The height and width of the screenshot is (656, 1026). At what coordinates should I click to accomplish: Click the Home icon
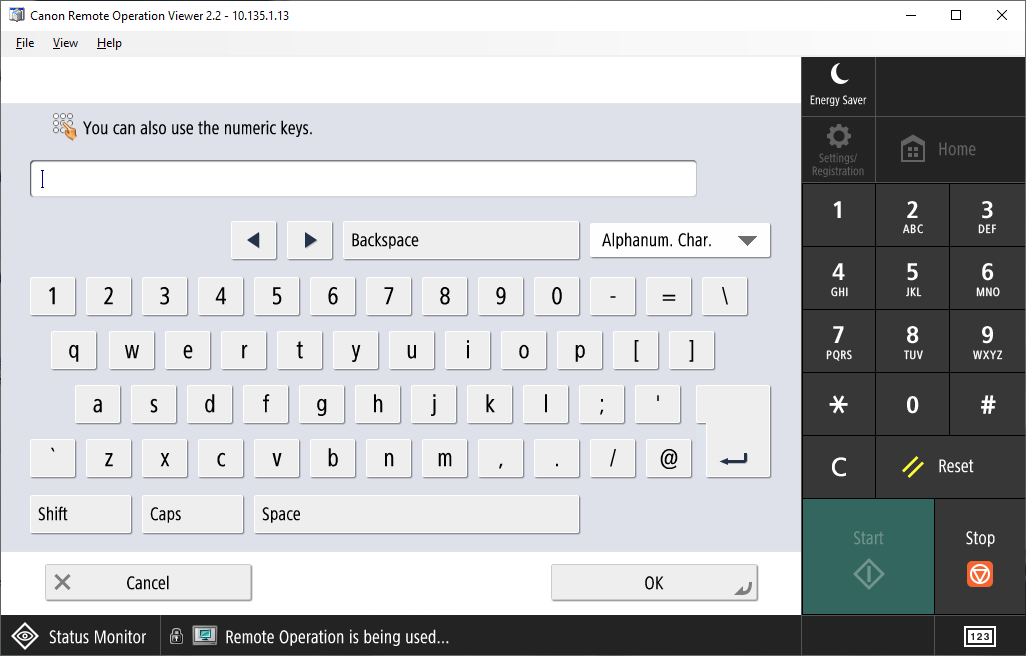coord(912,148)
